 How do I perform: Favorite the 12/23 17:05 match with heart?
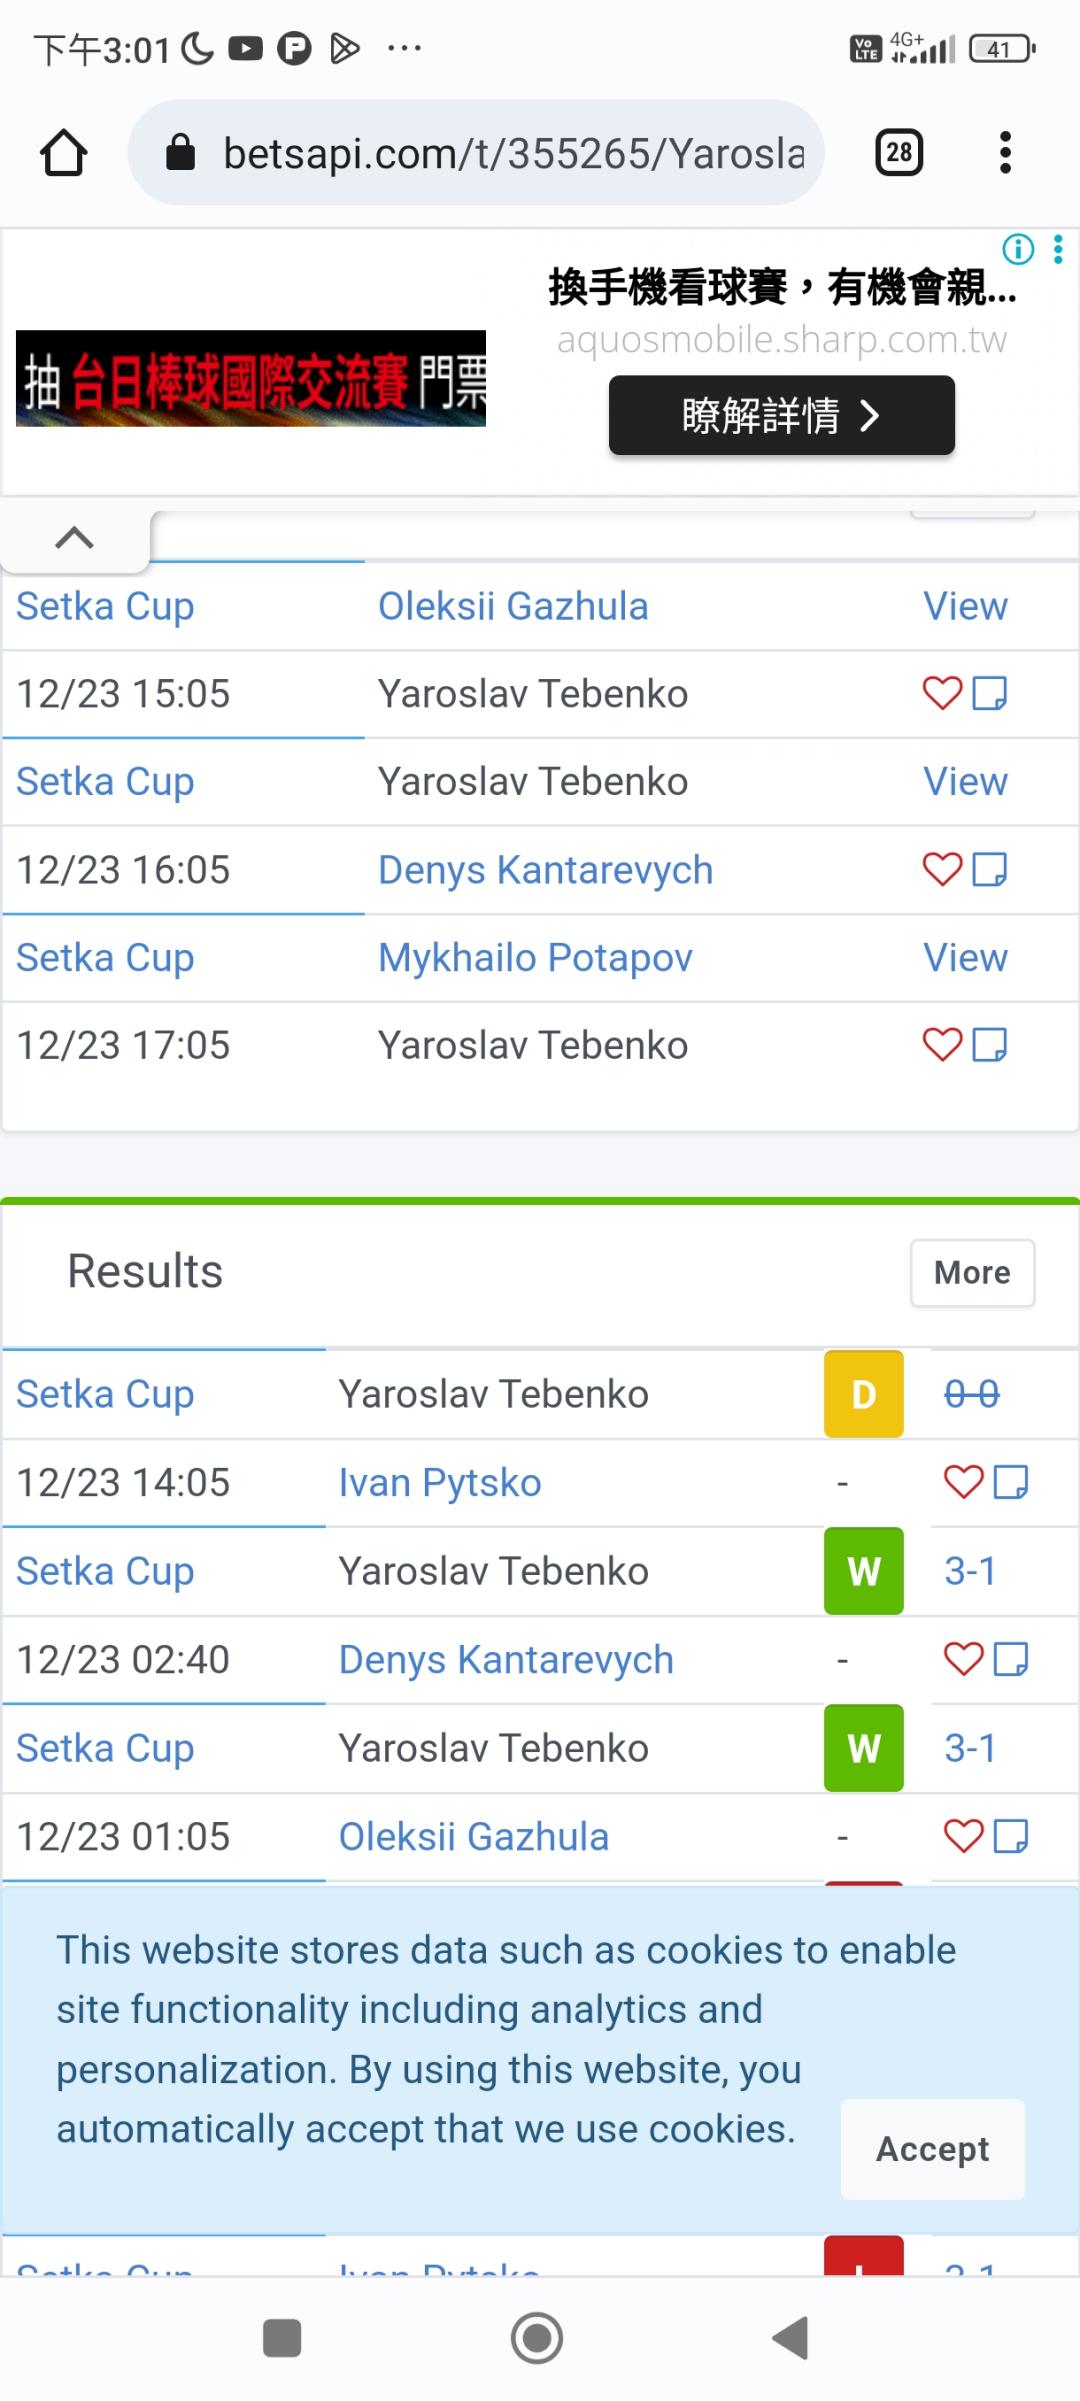pyautogui.click(x=942, y=1045)
